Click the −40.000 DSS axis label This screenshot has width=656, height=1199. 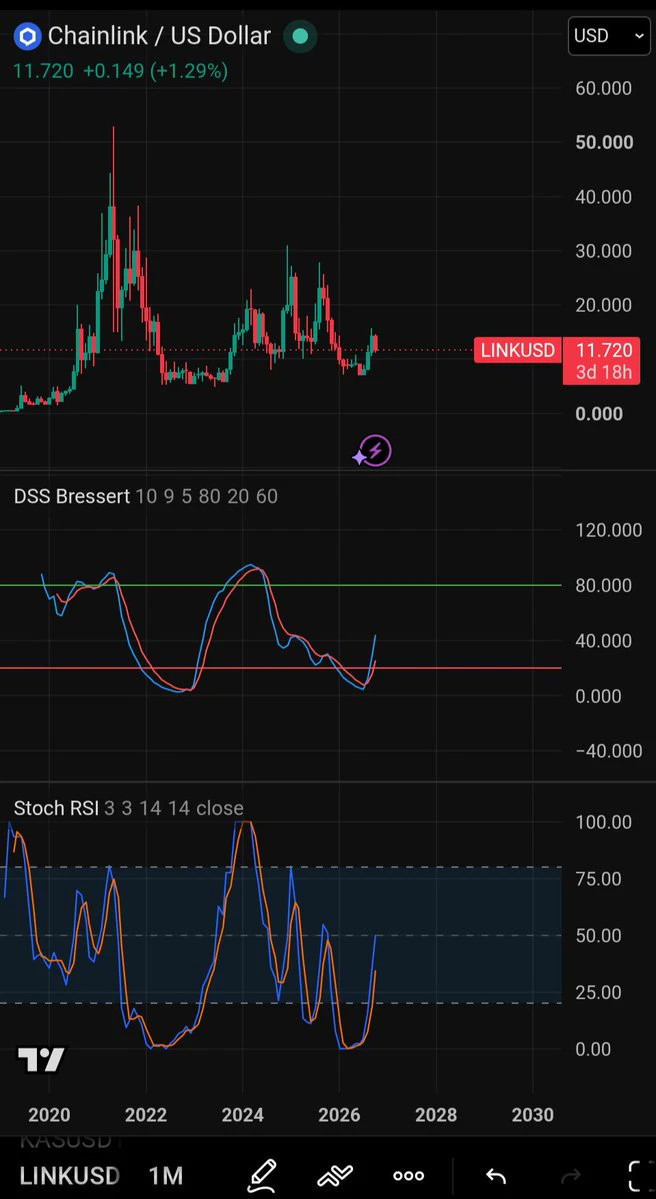click(x=609, y=751)
